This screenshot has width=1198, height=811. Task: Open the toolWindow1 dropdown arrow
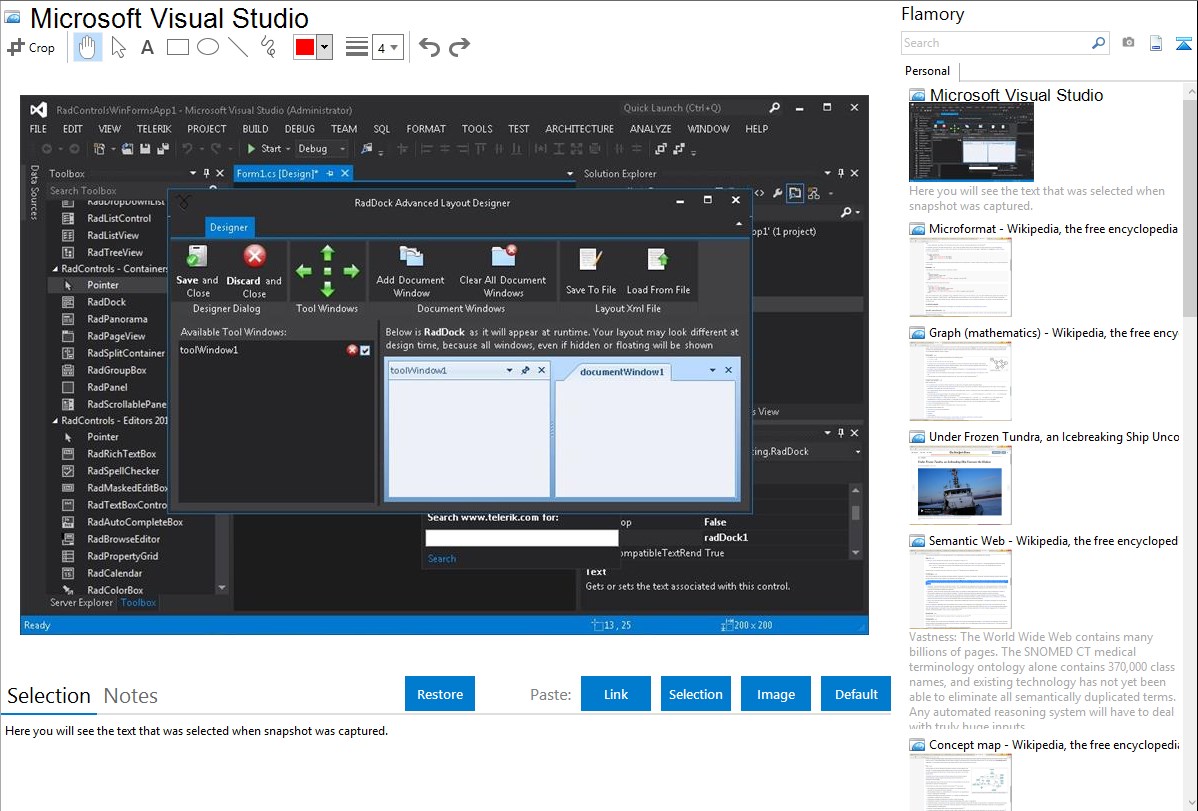[509, 370]
